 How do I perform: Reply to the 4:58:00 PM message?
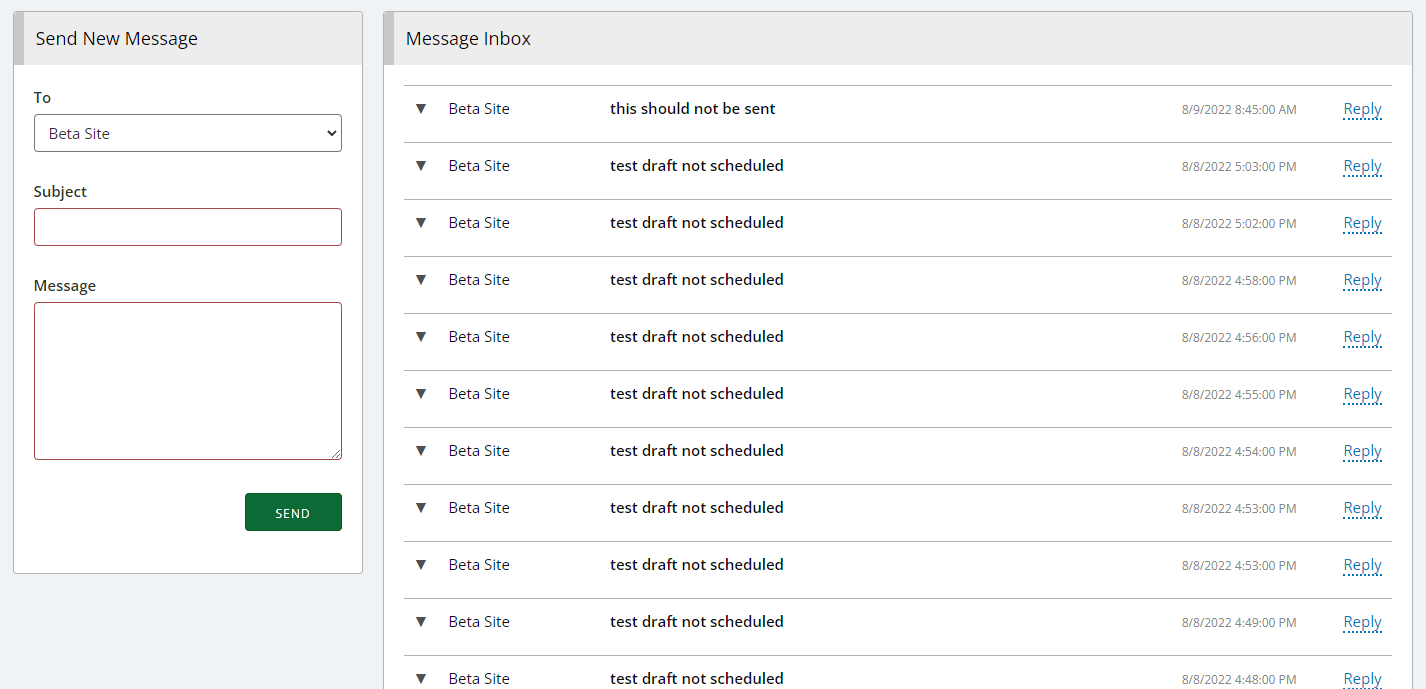pos(1362,280)
